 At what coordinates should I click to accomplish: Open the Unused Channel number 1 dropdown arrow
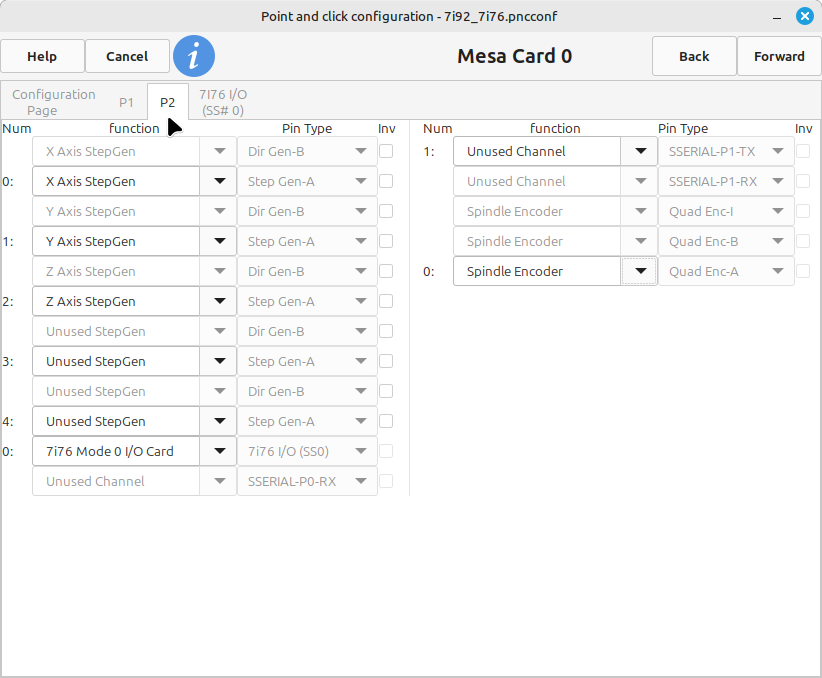point(639,151)
